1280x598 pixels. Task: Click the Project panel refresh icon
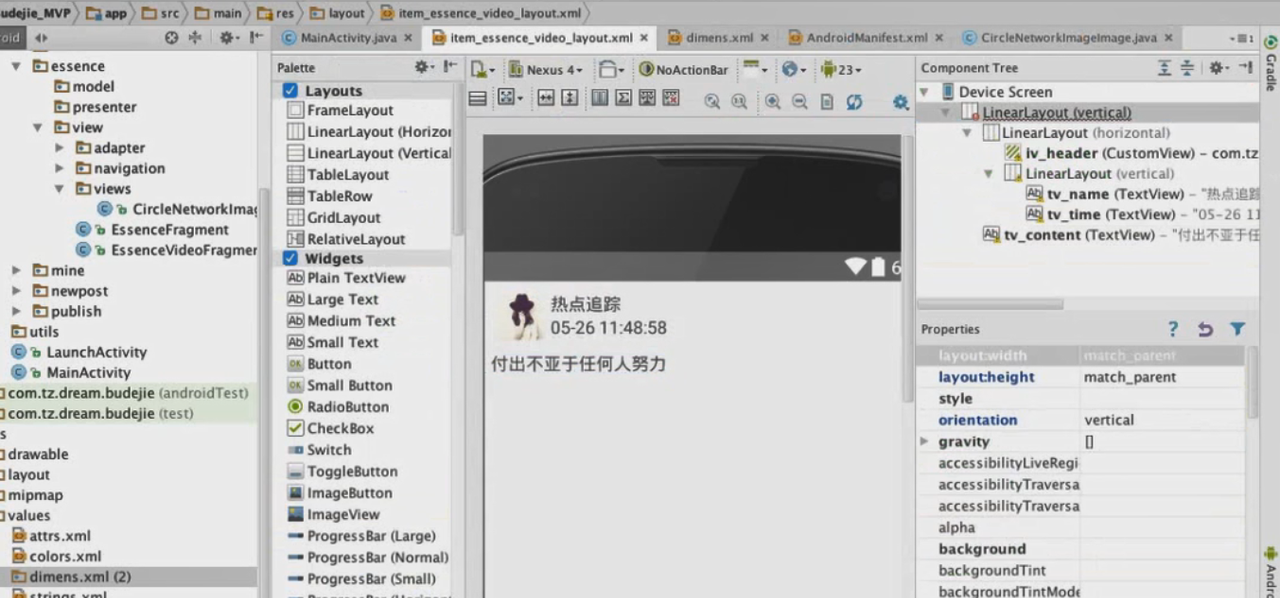coord(170,37)
